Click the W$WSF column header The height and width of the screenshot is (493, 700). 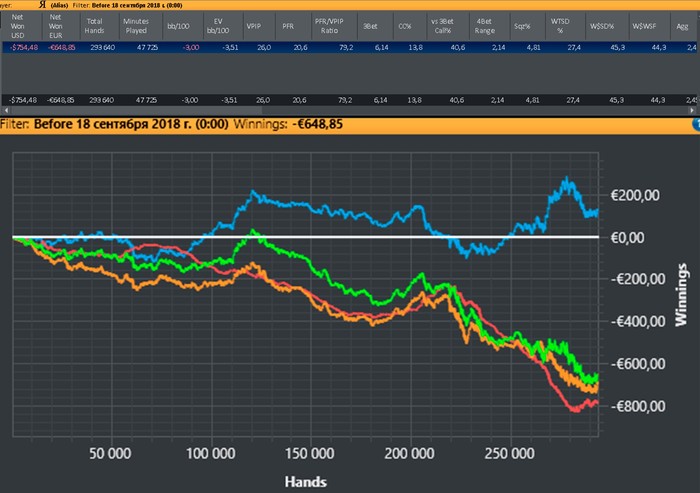(650, 26)
